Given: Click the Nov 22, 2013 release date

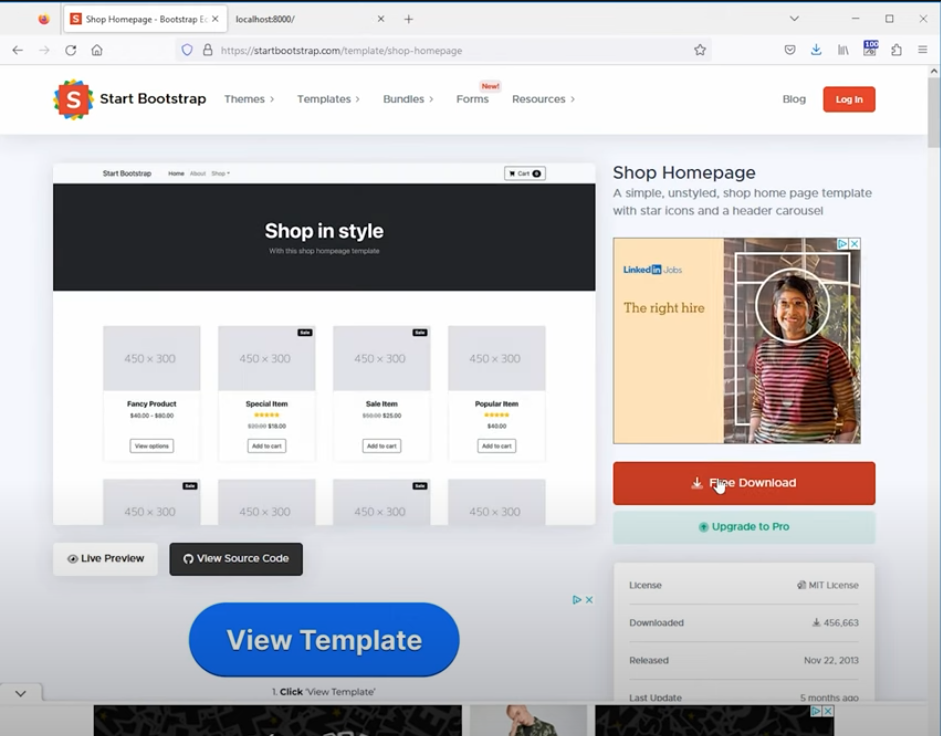Looking at the screenshot, I should (831, 660).
